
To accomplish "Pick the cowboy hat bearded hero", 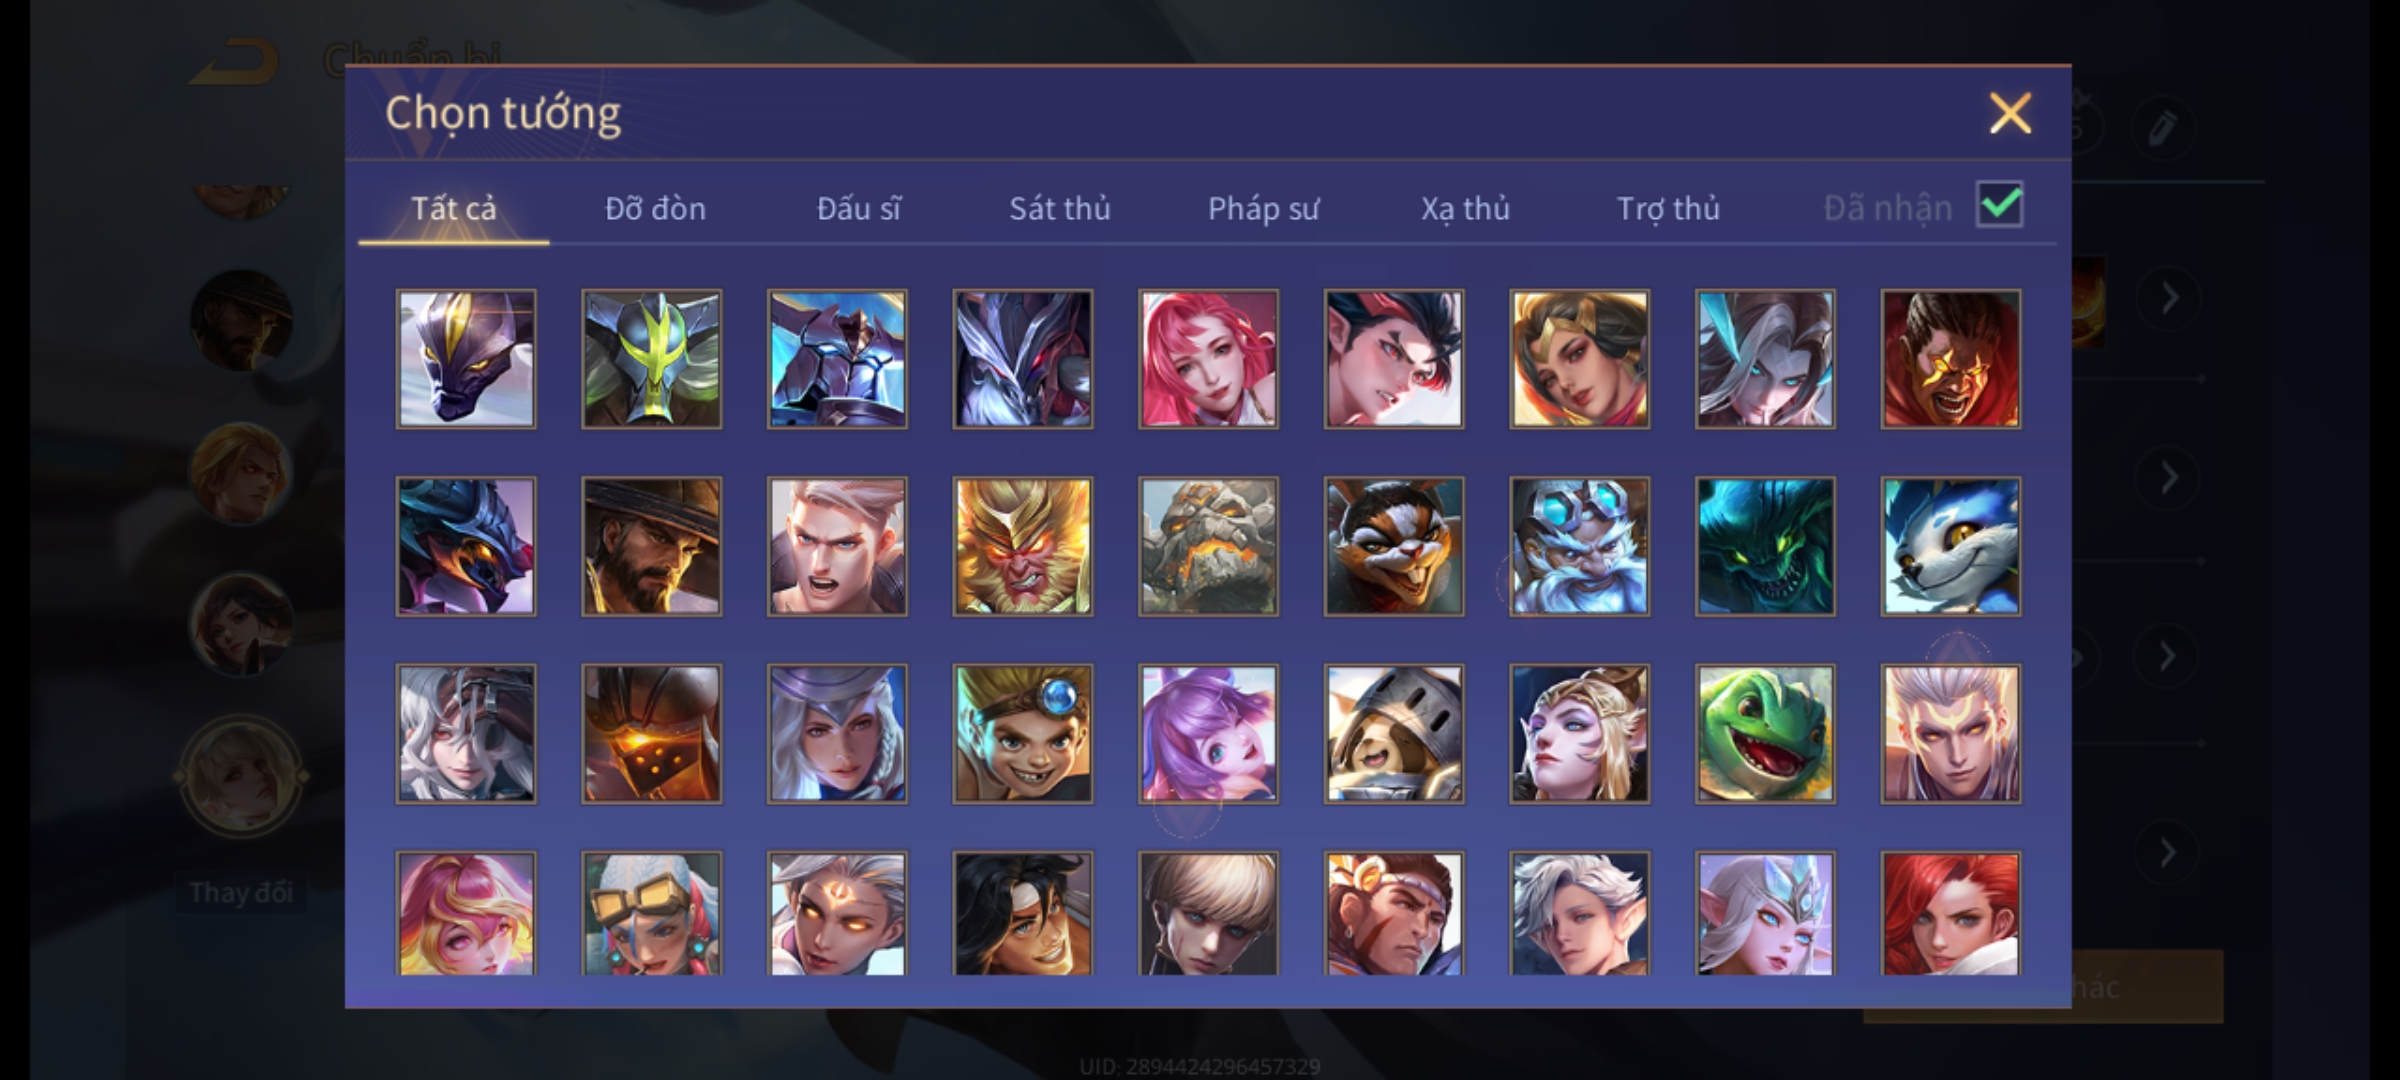I will click(651, 546).
